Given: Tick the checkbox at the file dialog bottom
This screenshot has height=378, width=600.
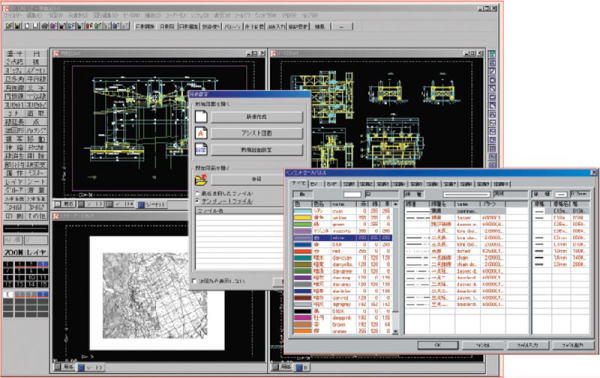Looking at the screenshot, I should point(194,281).
